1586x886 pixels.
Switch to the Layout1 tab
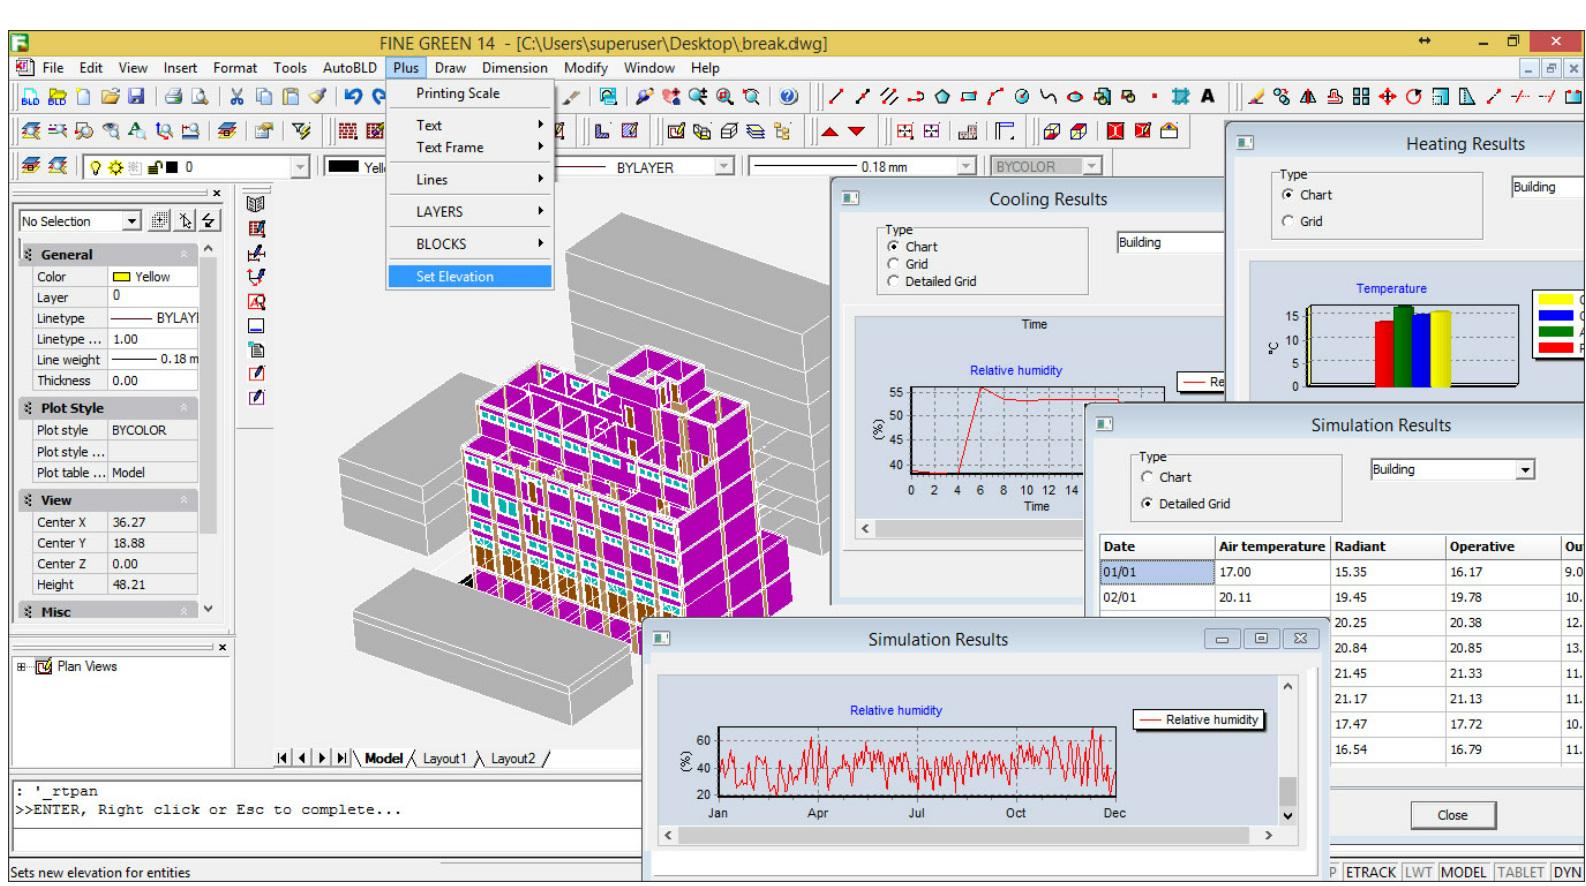click(x=444, y=759)
